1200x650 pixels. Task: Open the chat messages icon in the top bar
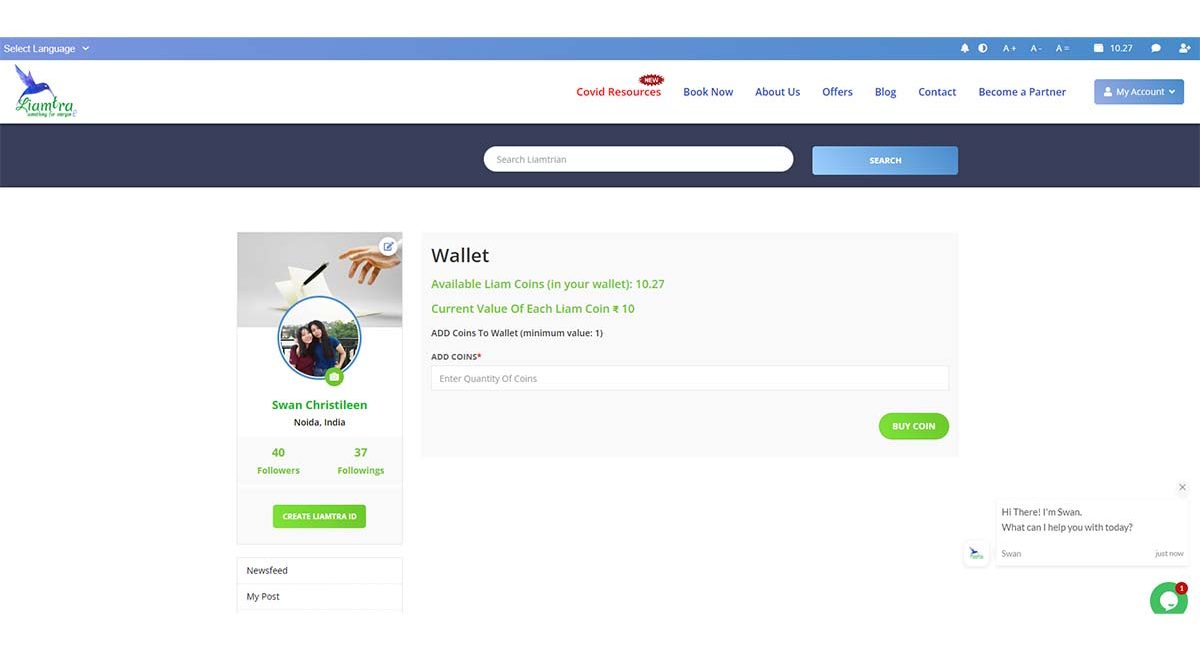1156,48
